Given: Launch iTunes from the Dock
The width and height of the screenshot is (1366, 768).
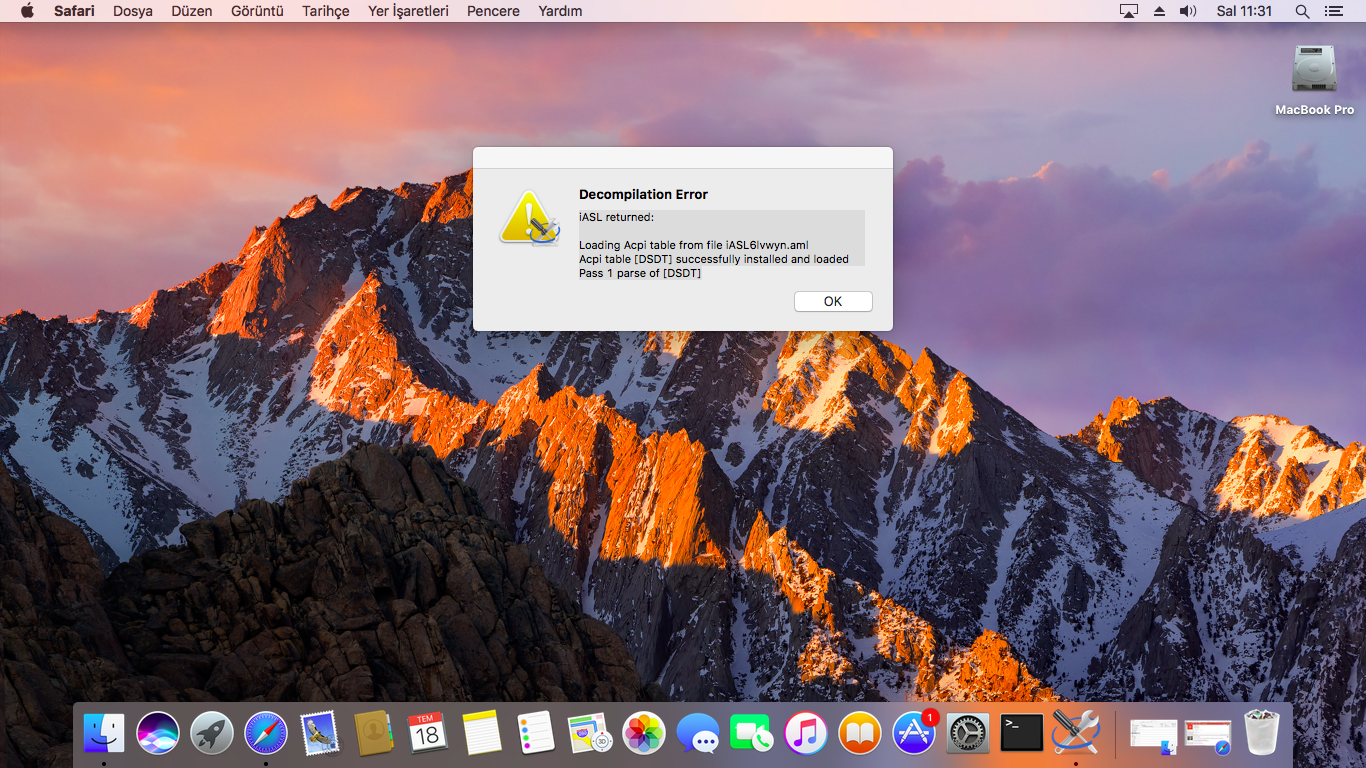Looking at the screenshot, I should [806, 733].
